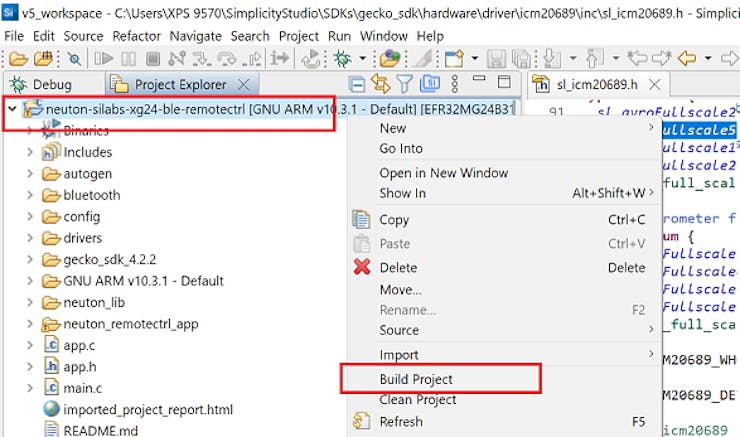This screenshot has height=437, width=740.
Task: Click the Skip All Breakpoints icon
Action: pos(75,59)
